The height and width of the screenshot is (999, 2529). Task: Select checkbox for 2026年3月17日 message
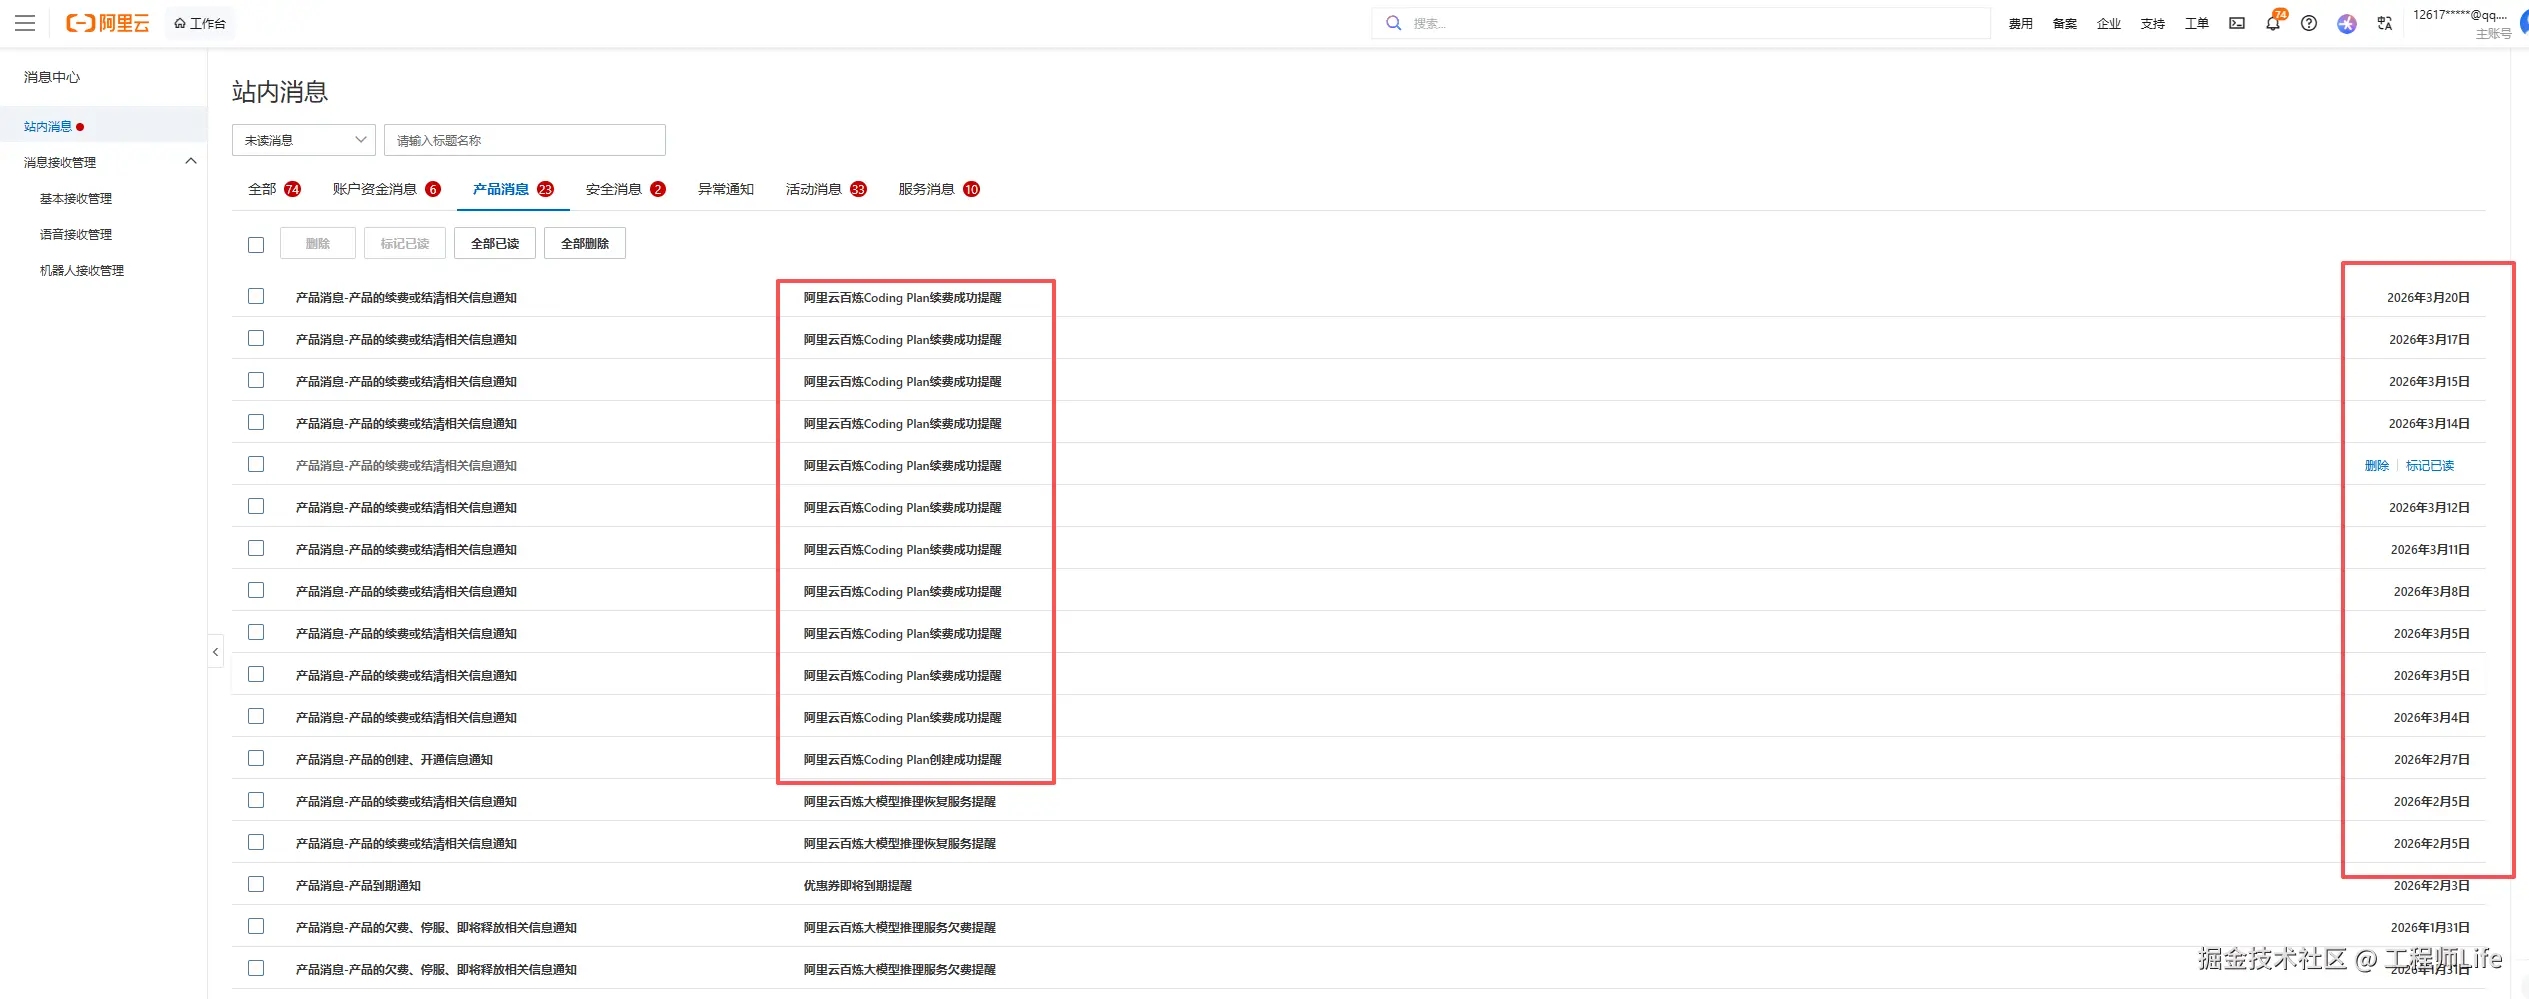[x=256, y=338]
